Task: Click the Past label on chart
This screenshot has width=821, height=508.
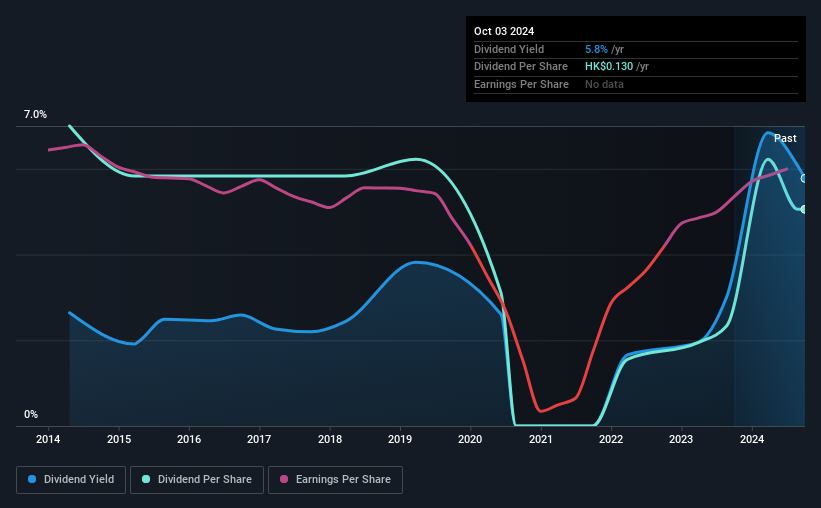Action: pyautogui.click(x=785, y=138)
